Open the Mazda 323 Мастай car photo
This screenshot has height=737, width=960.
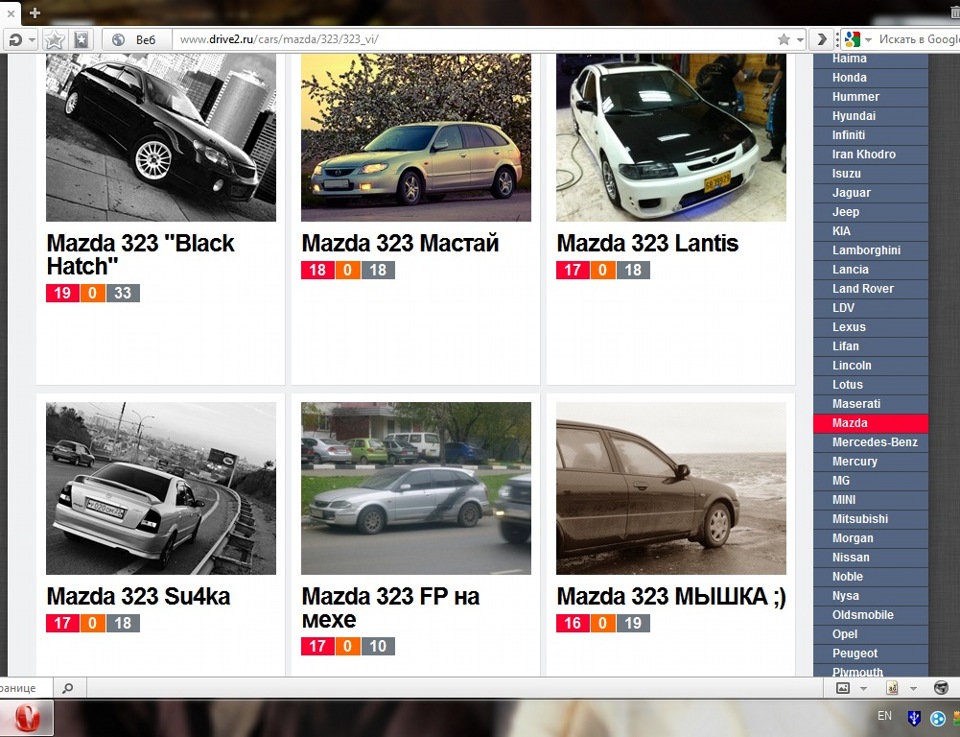pyautogui.click(x=416, y=137)
